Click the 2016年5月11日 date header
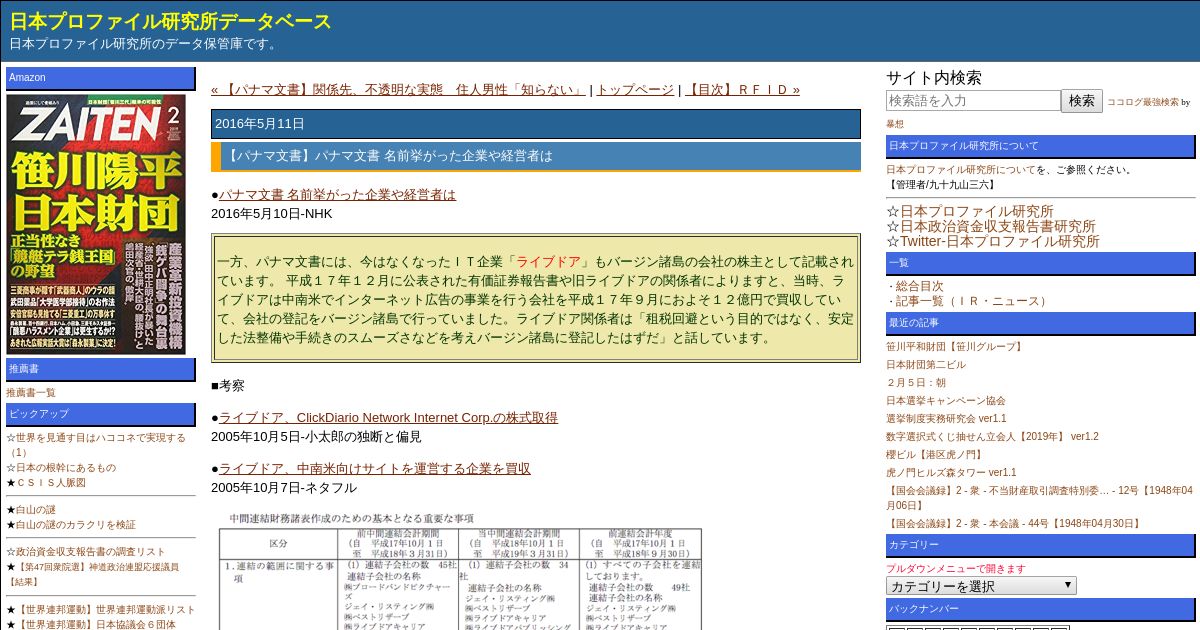This screenshot has width=1200, height=630. 536,124
